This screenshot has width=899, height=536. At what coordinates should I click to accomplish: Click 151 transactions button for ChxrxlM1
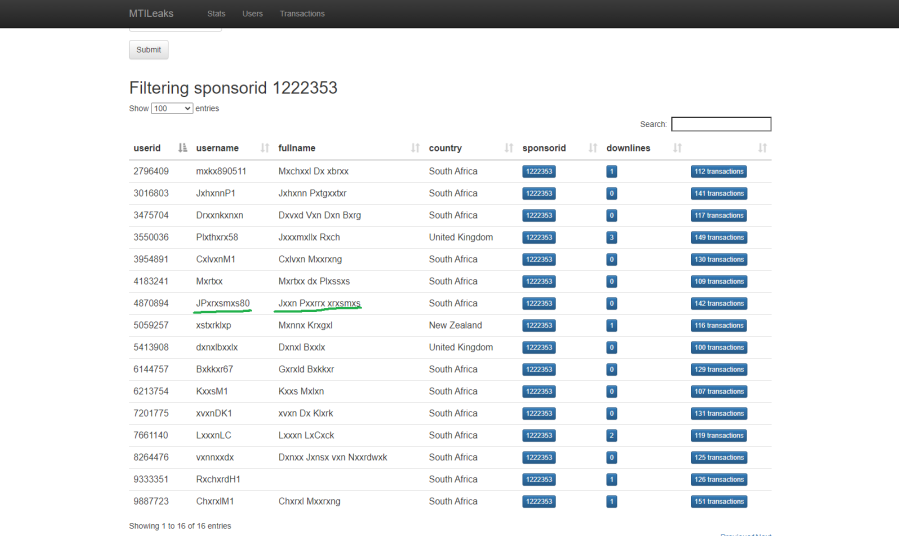coord(718,502)
